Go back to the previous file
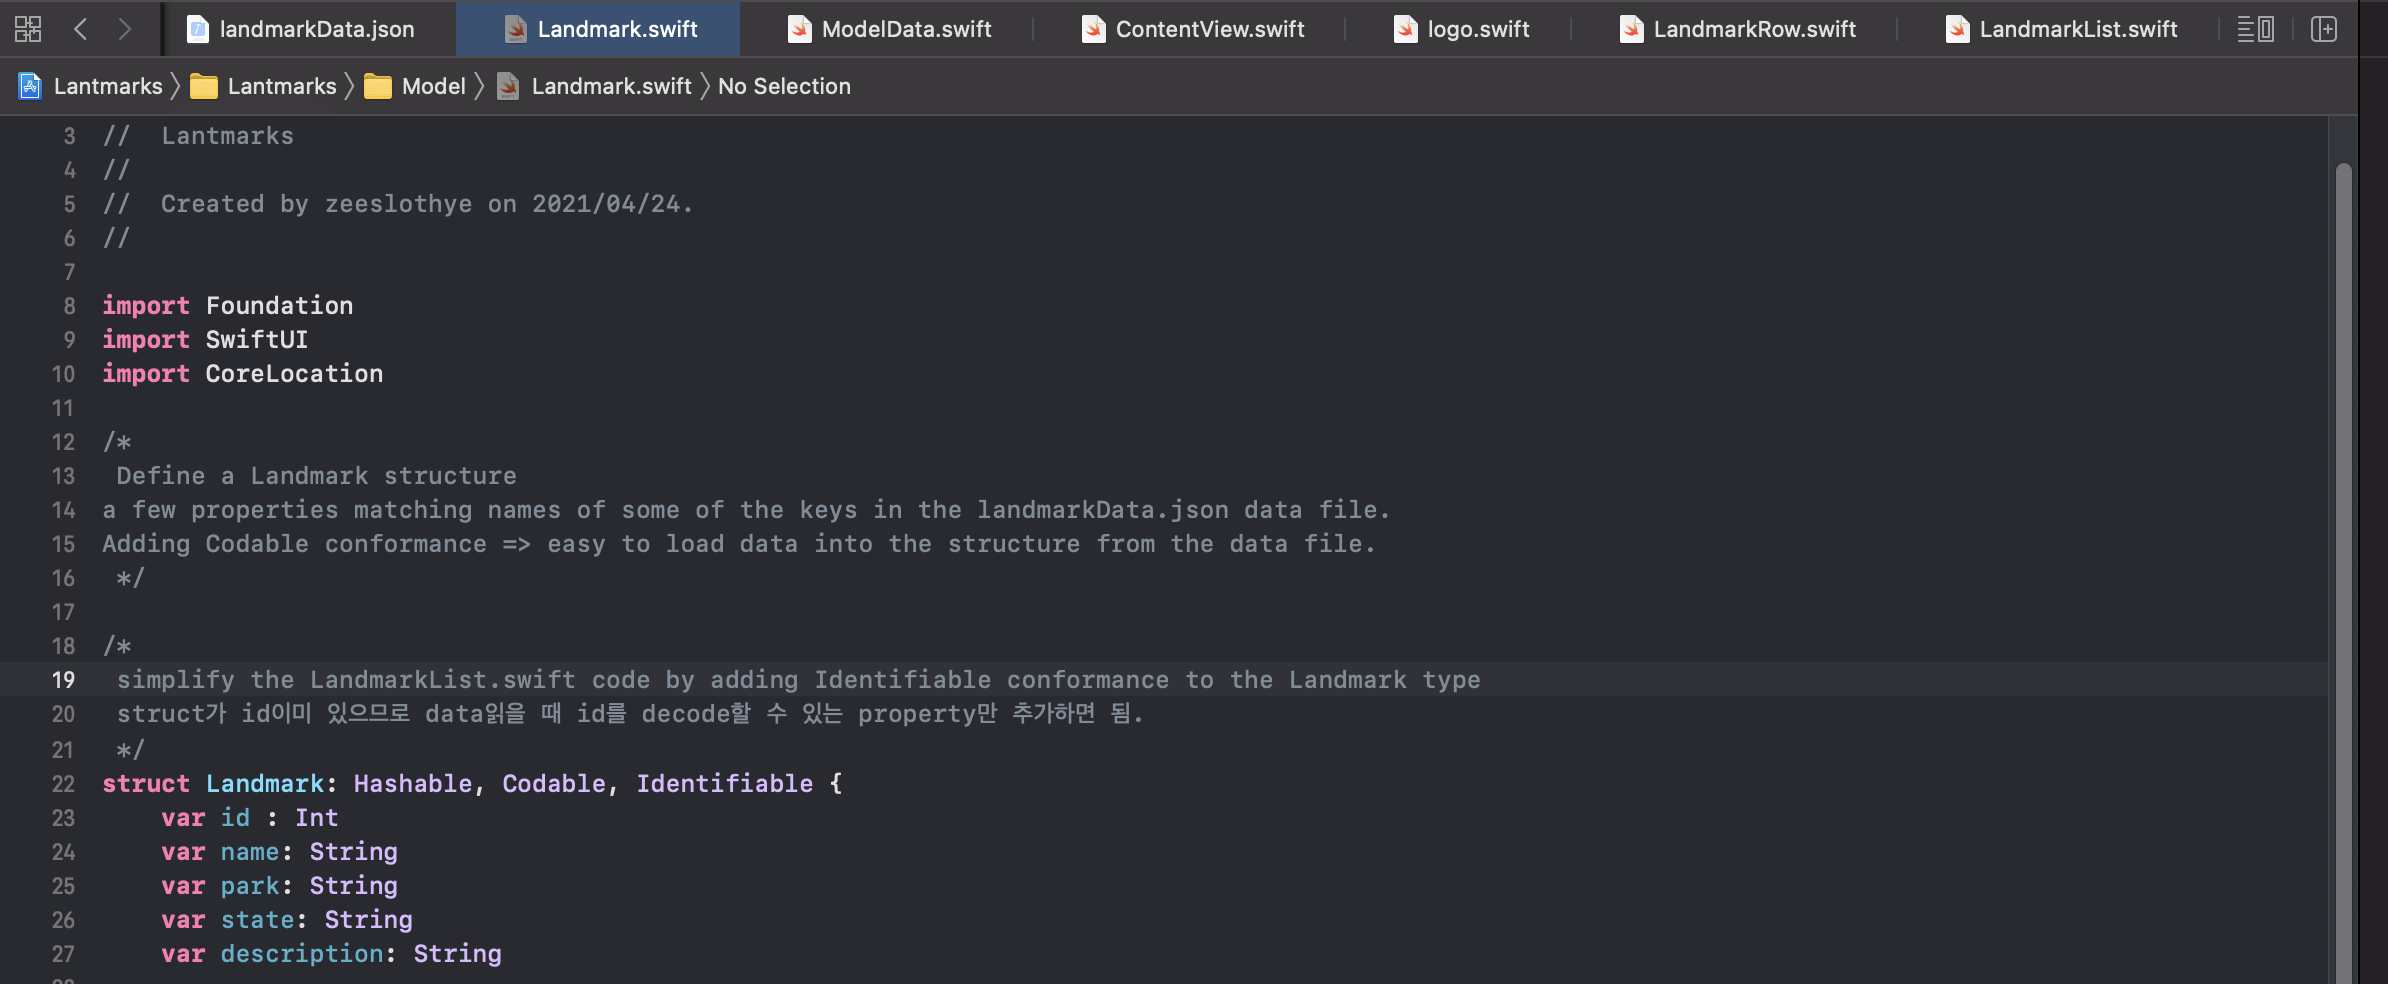 click(81, 29)
